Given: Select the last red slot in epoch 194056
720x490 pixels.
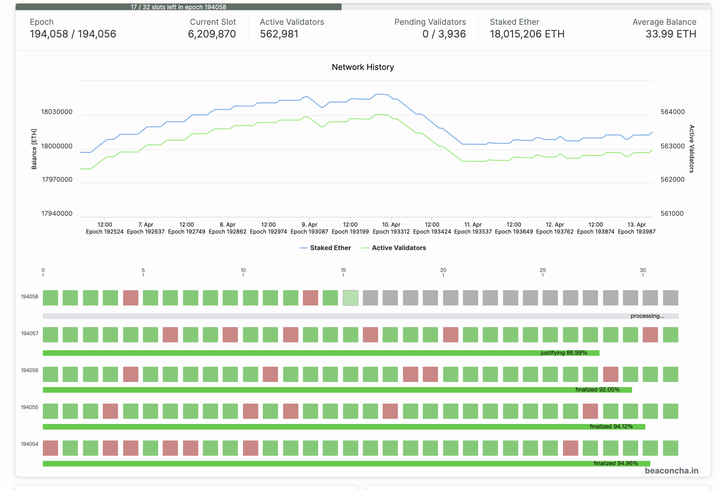Looking at the screenshot, I should tap(610, 373).
